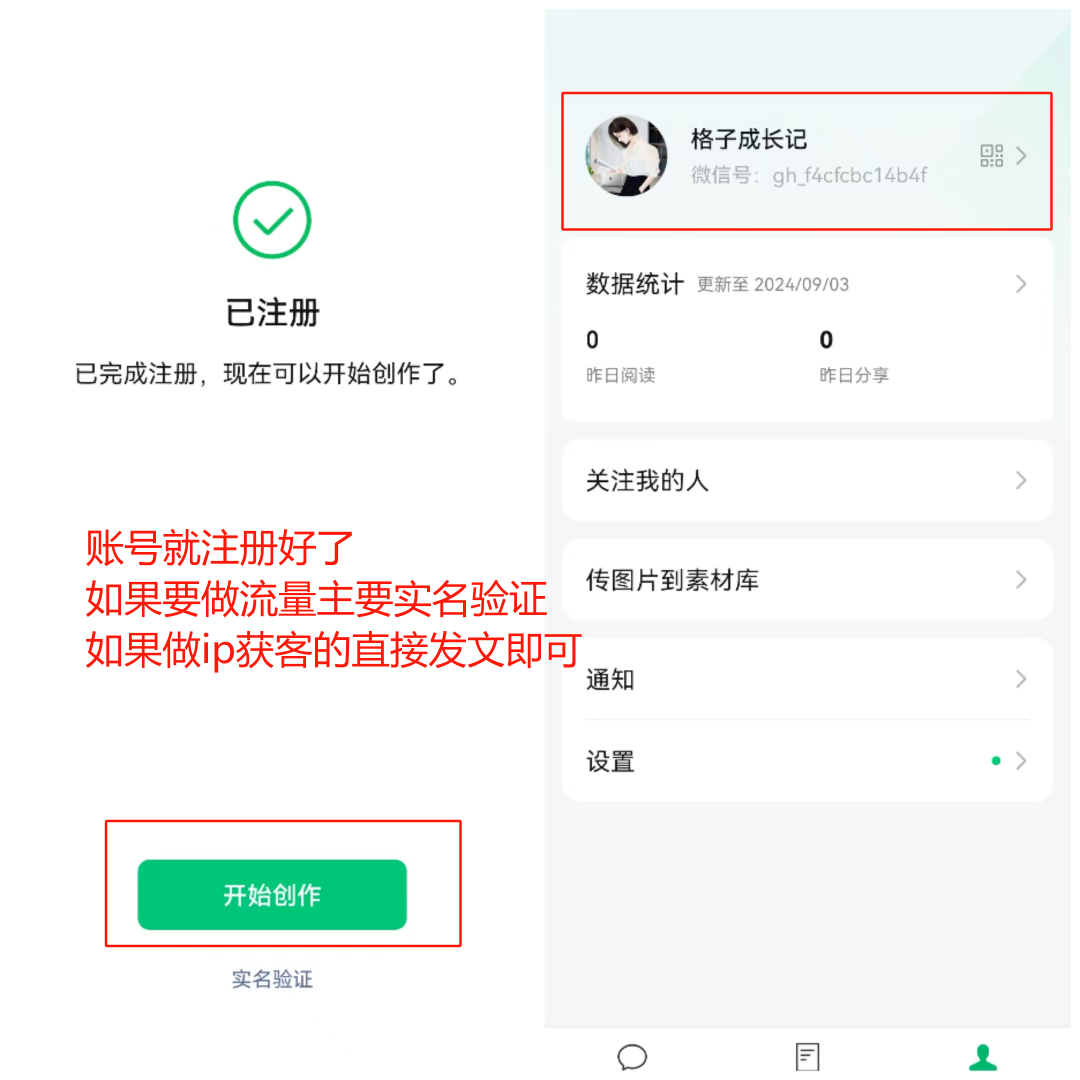
Task: Open 关注我的人 list
Action: pos(807,480)
